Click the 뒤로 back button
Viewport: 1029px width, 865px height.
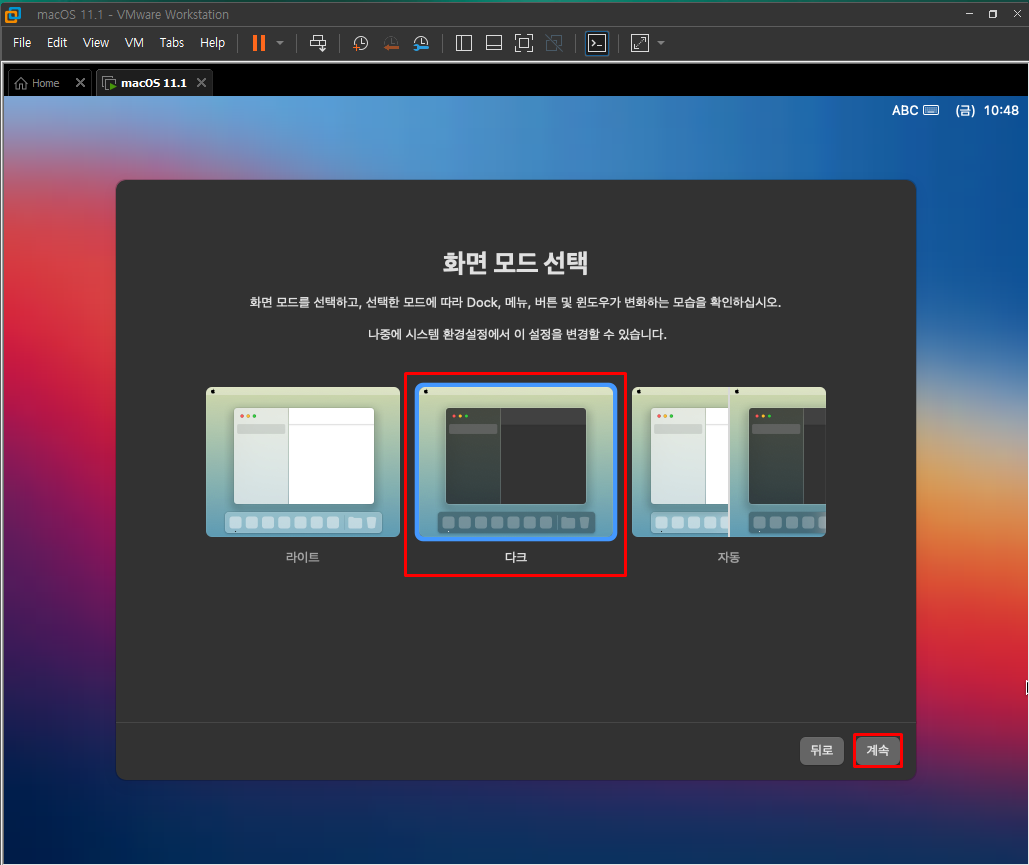[822, 750]
